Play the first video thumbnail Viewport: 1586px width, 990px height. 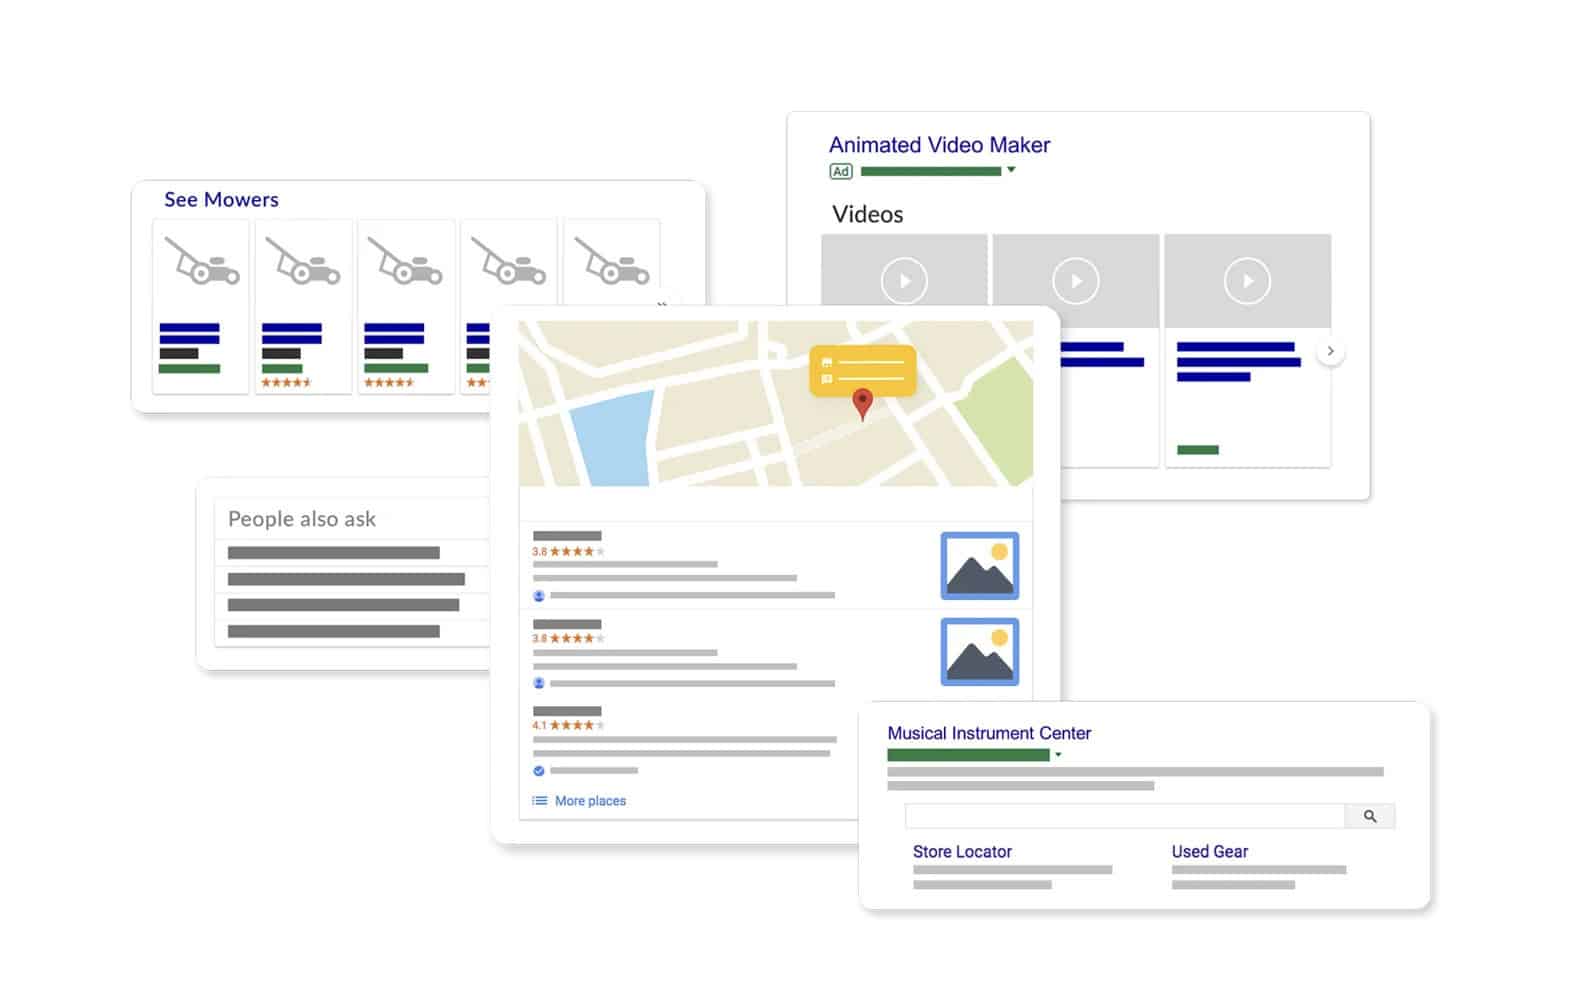tap(904, 281)
